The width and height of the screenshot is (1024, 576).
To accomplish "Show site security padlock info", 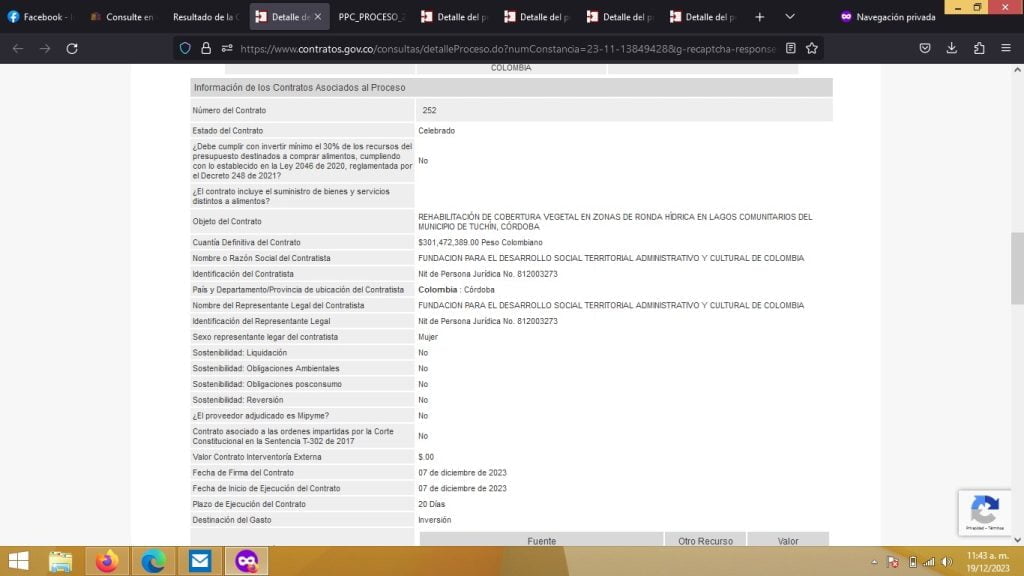I will [x=206, y=48].
